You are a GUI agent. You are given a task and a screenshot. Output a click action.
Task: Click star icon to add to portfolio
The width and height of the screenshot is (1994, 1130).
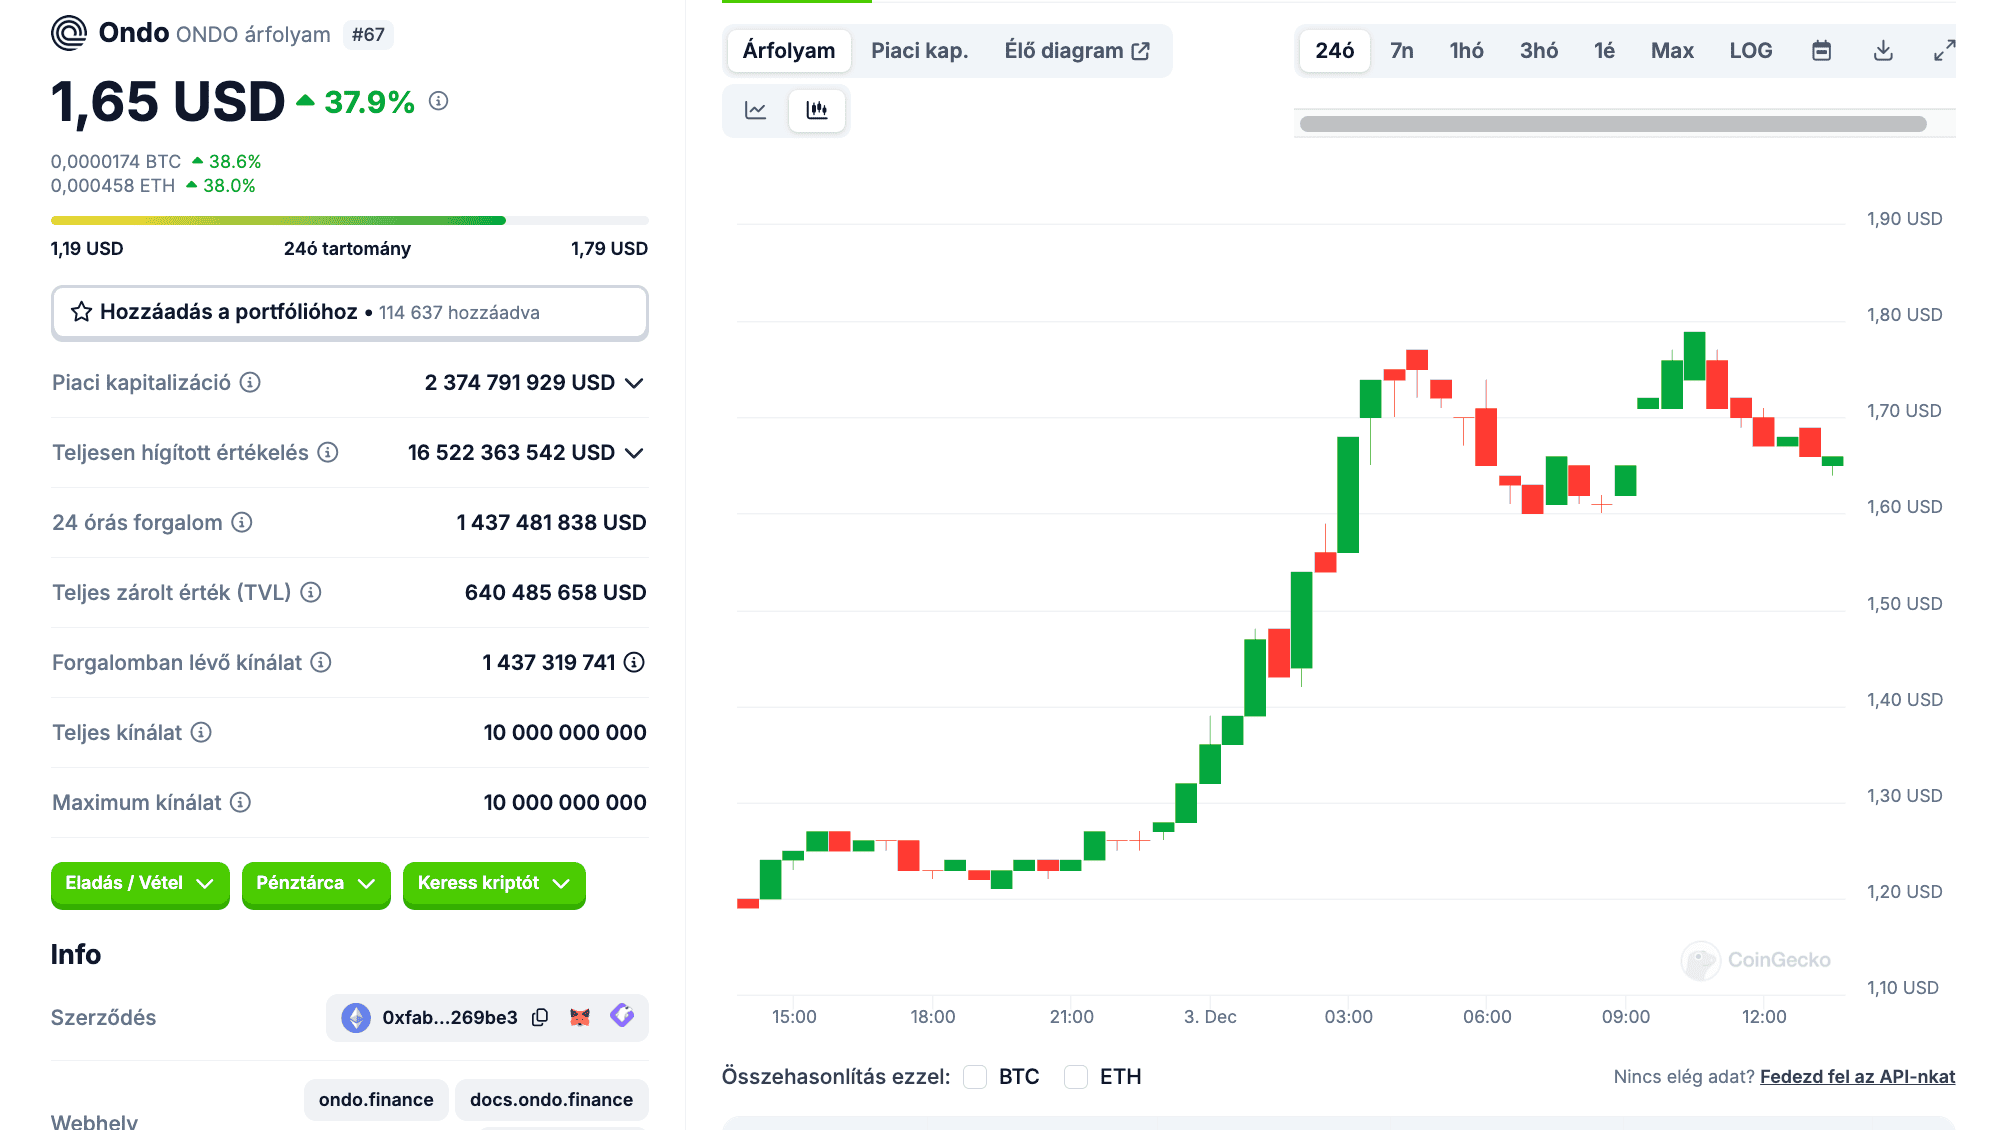point(82,312)
